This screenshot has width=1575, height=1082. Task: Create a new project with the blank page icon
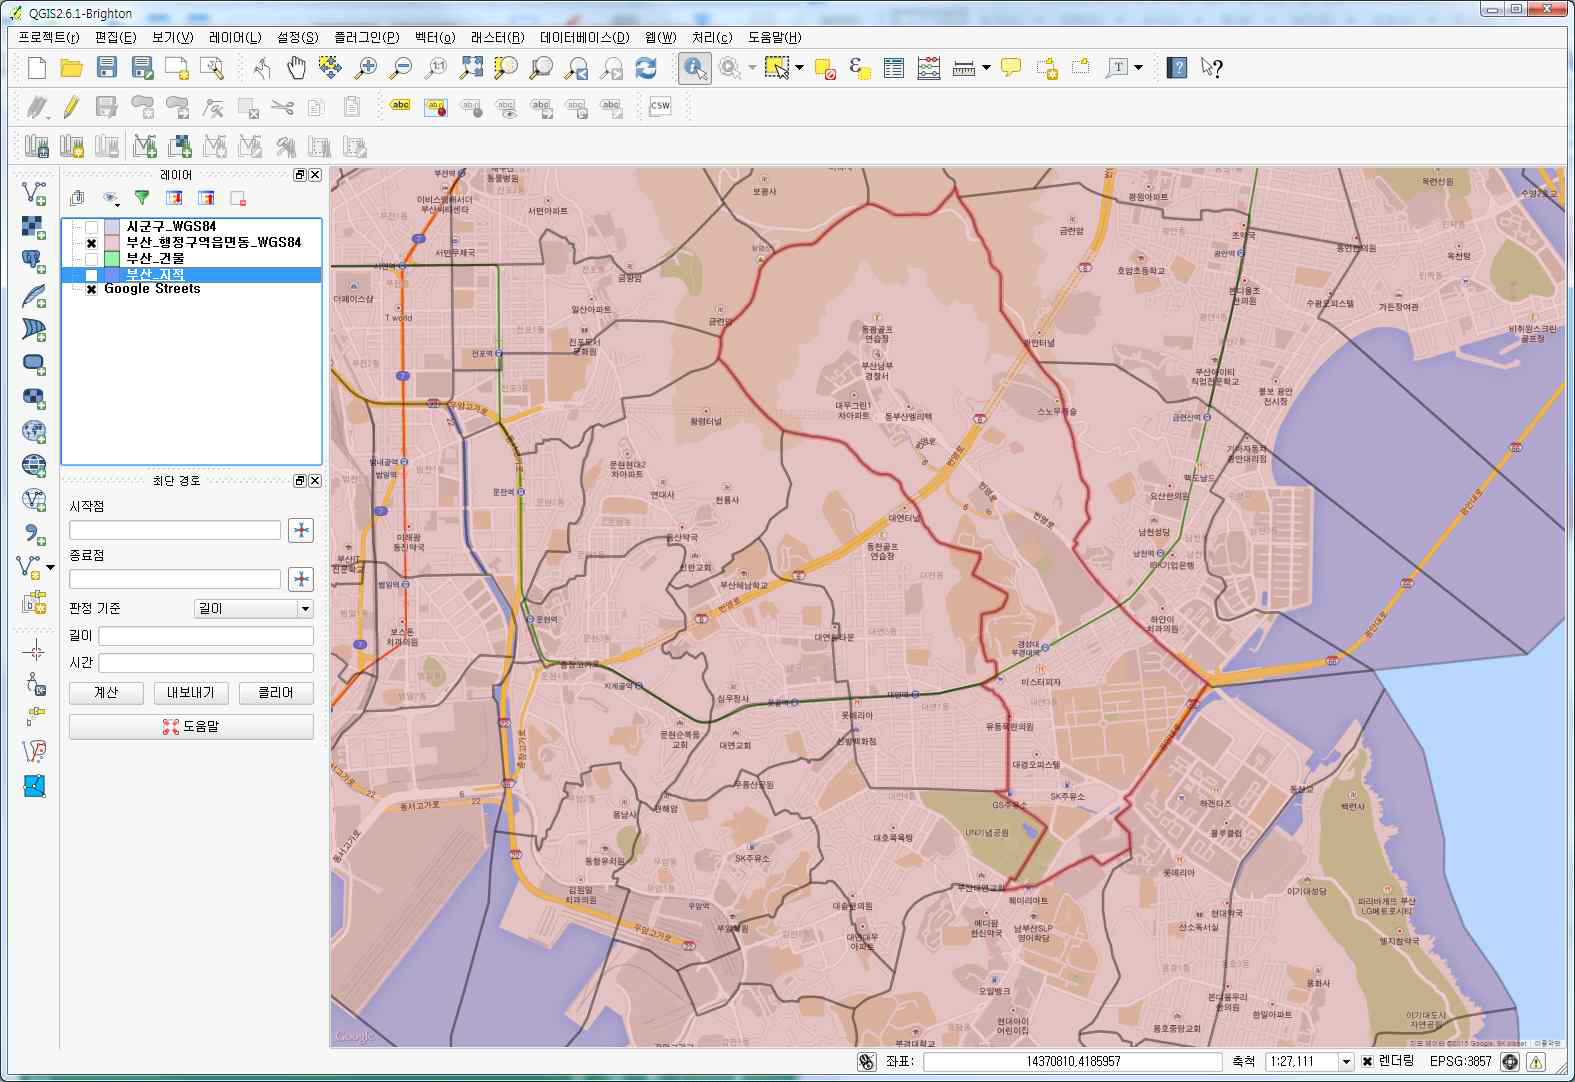pos(37,68)
